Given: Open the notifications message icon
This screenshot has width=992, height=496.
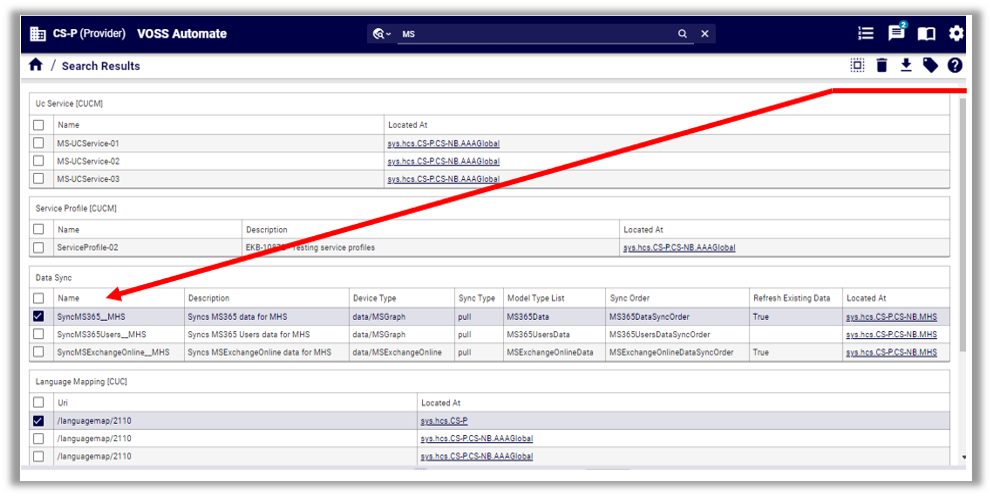Looking at the screenshot, I should (x=896, y=34).
